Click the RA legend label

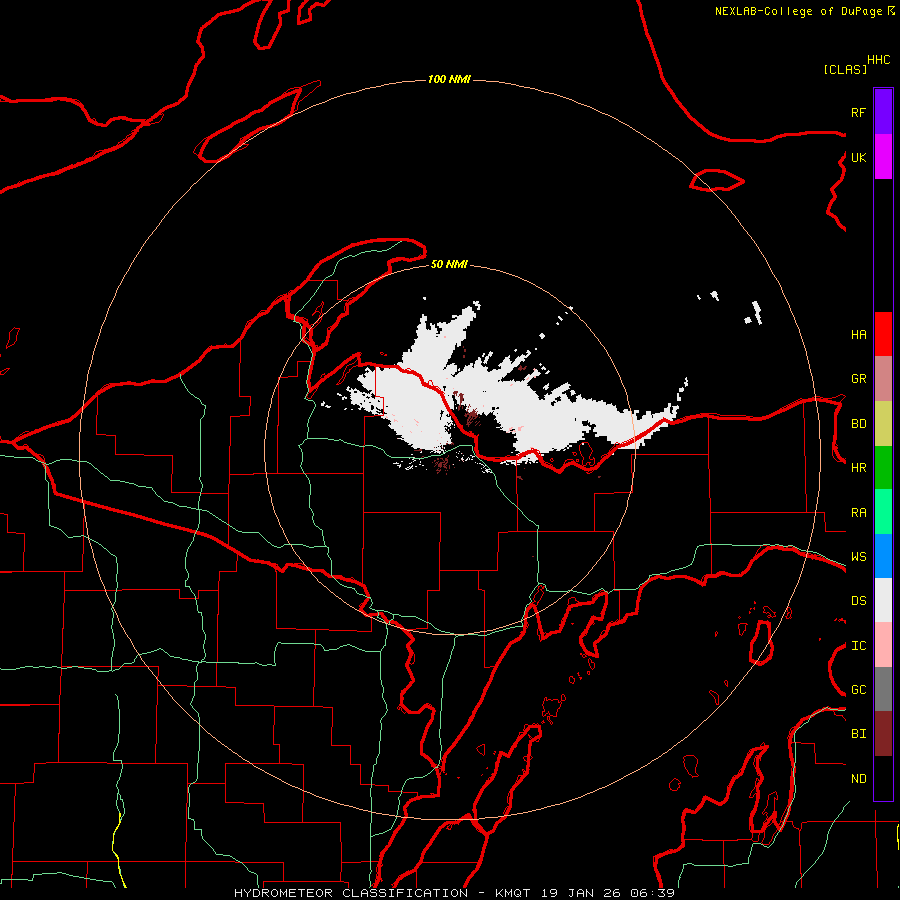[x=858, y=513]
